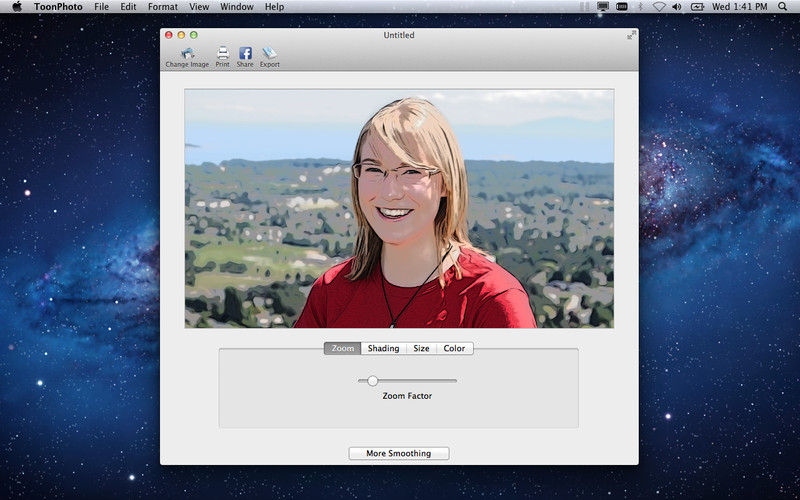Click the battery status icon

point(697,7)
